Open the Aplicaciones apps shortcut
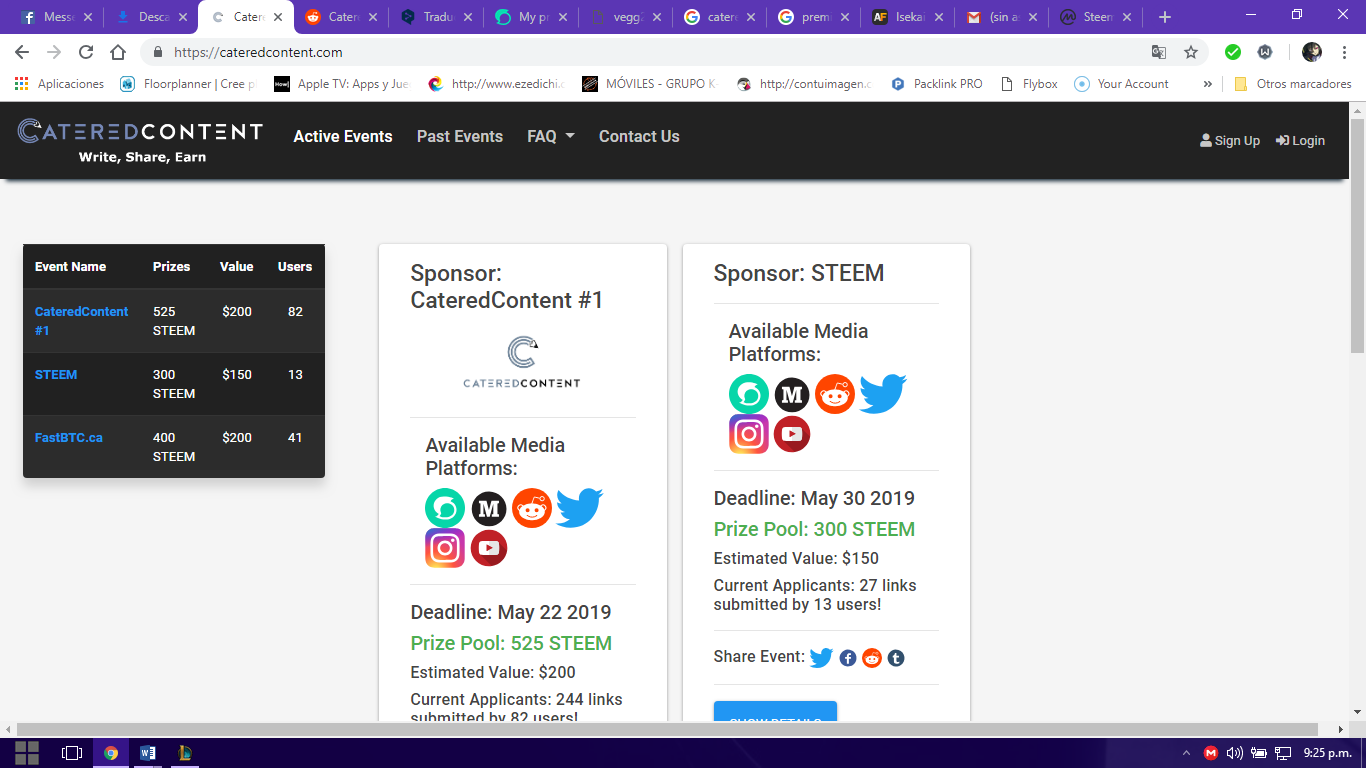1366x768 pixels. [x=59, y=84]
